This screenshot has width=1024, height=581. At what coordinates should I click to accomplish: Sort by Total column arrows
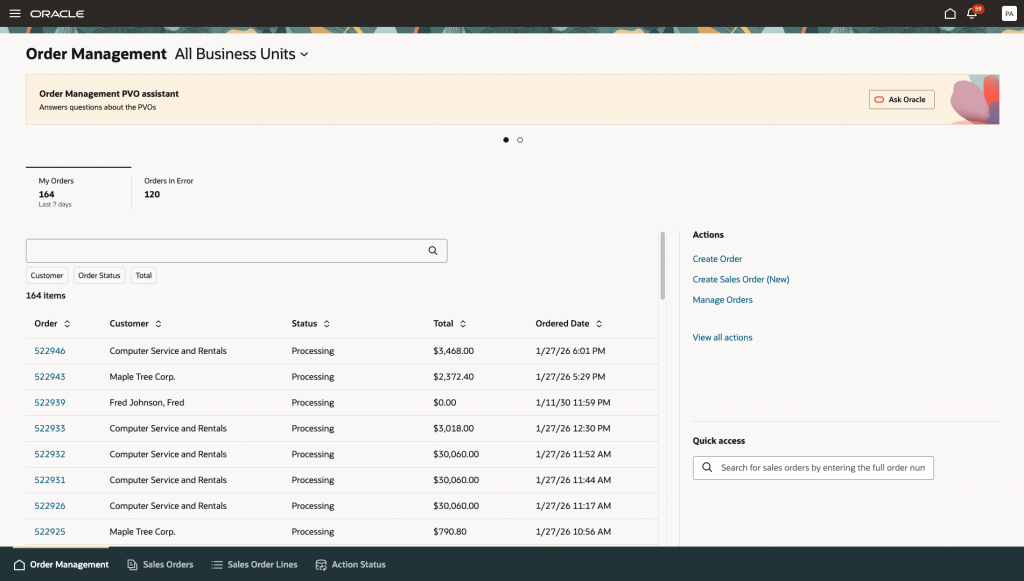pos(463,324)
